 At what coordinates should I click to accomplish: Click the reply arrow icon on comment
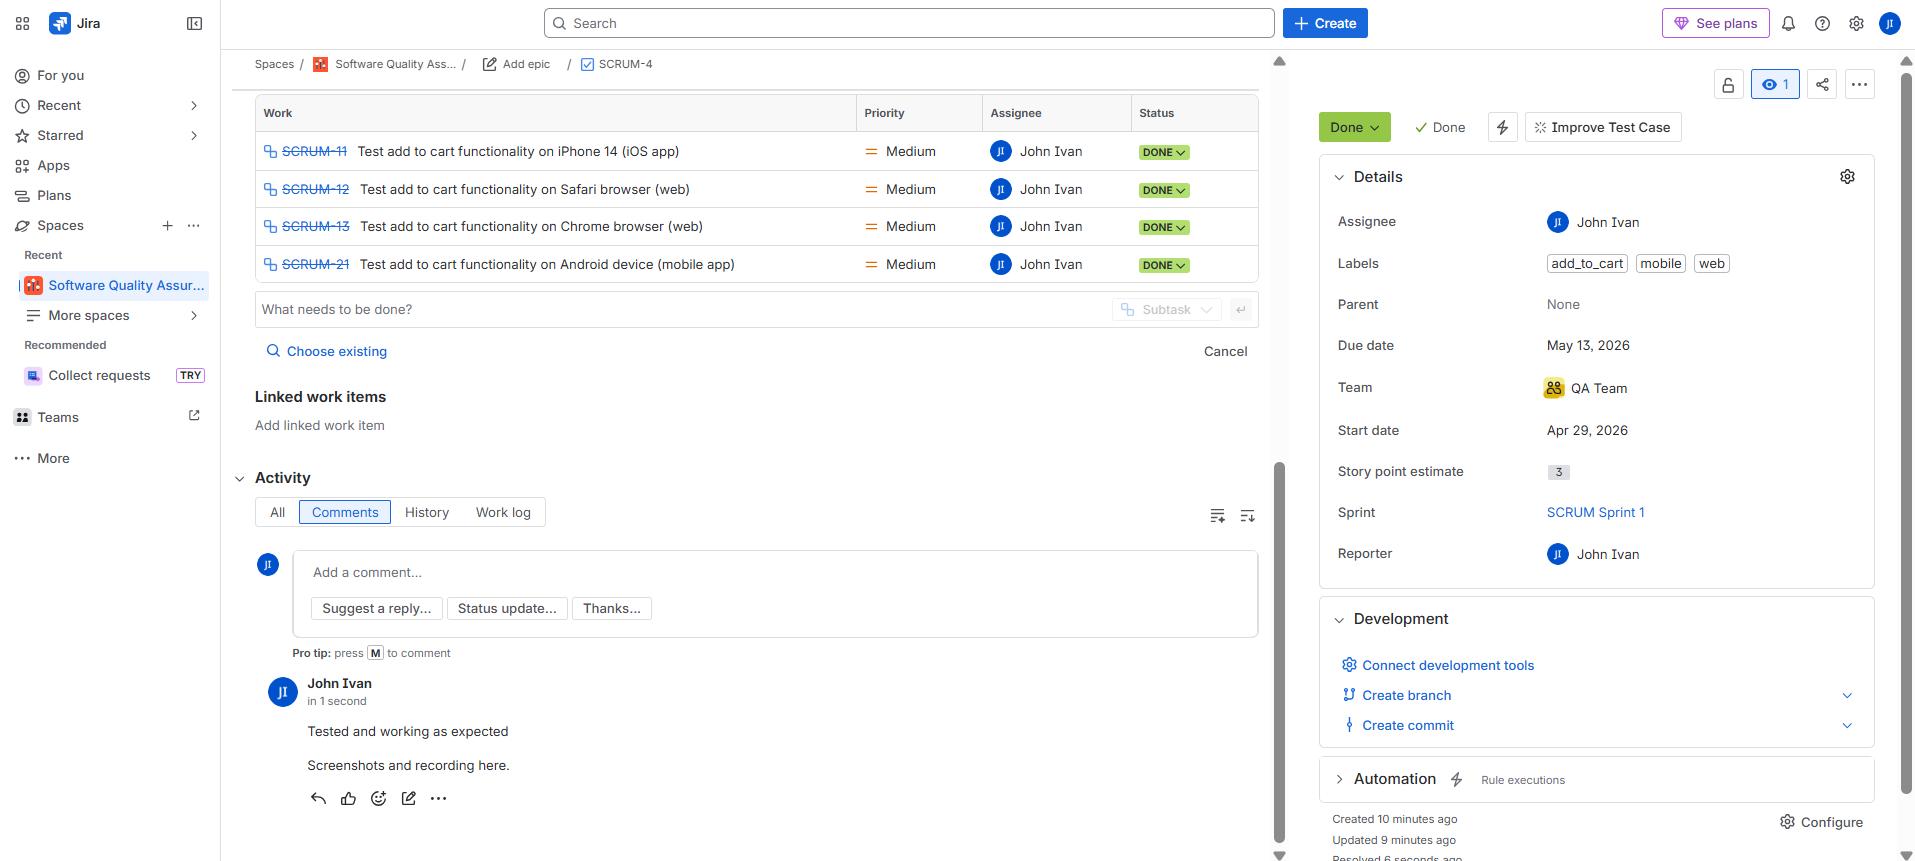(x=318, y=798)
